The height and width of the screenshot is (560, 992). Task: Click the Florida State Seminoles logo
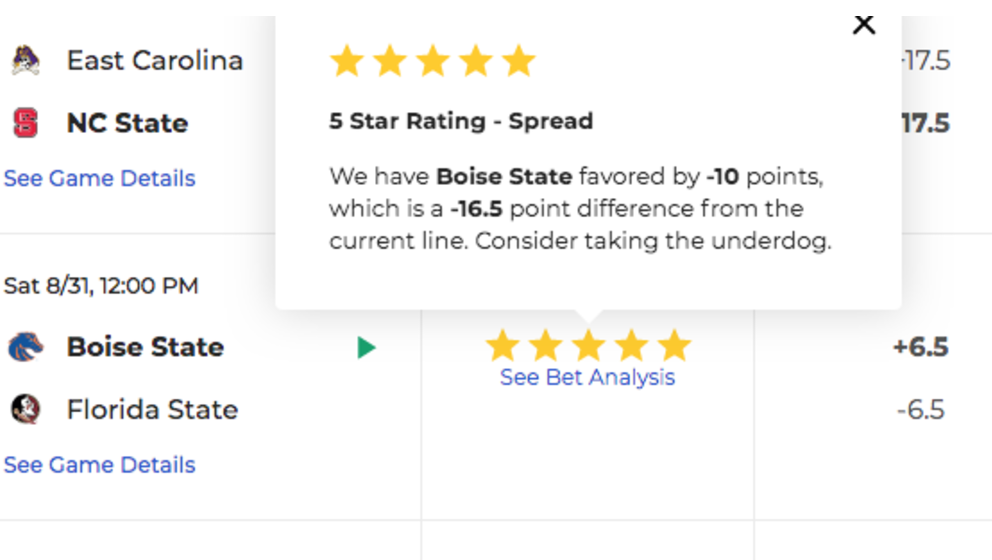click(26, 409)
